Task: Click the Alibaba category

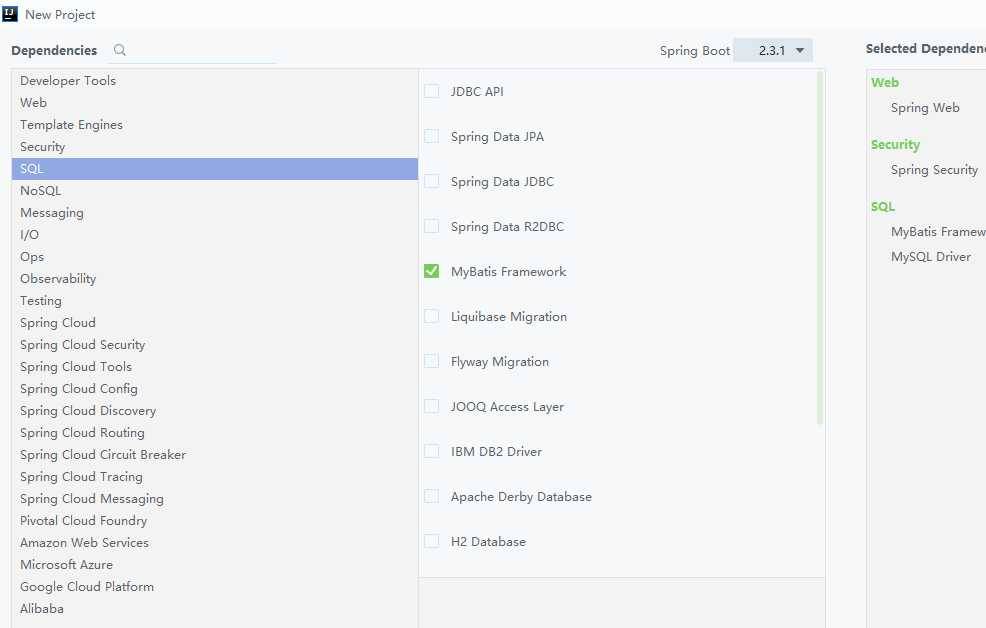Action: pyautogui.click(x=42, y=608)
